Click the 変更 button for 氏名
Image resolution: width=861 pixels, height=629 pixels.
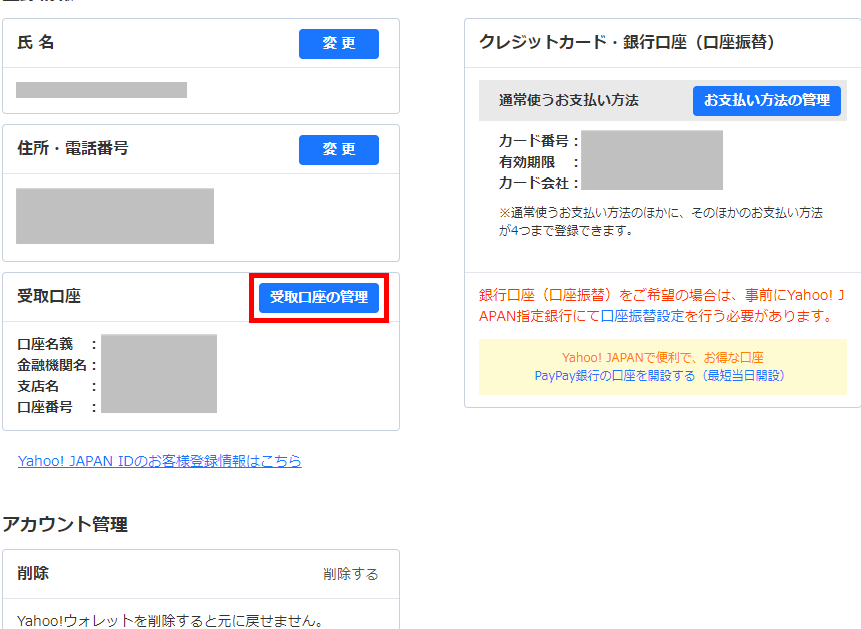338,44
